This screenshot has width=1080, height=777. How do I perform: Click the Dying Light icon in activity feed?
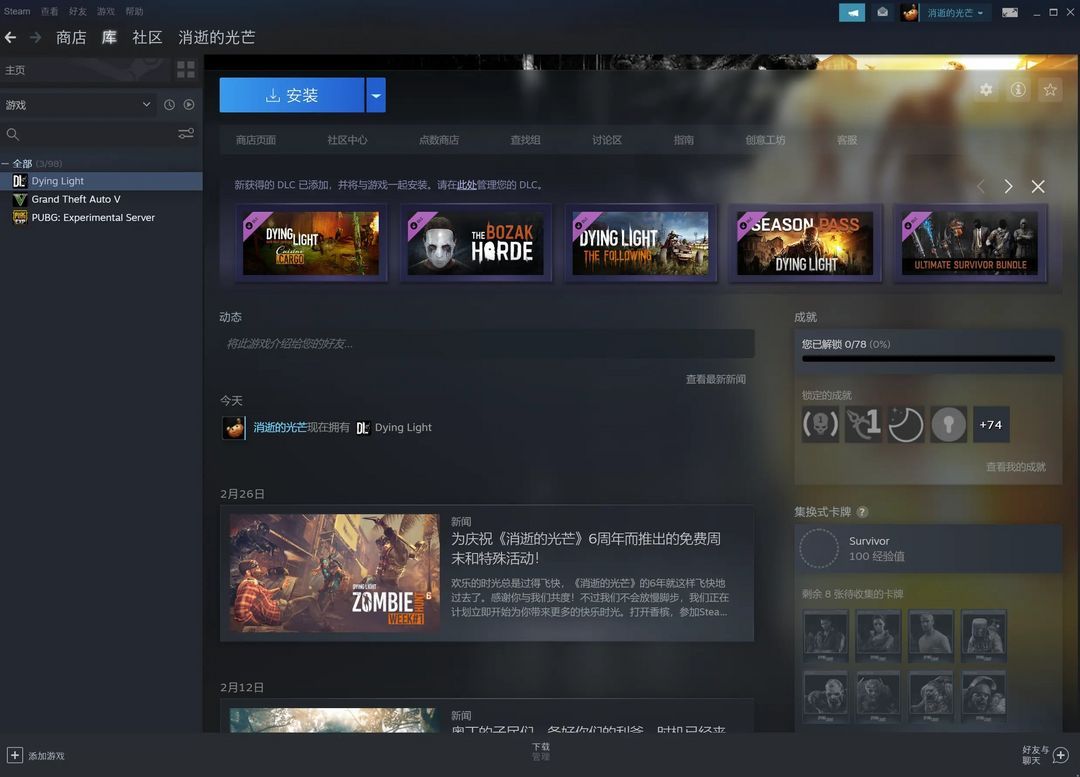tap(363, 428)
